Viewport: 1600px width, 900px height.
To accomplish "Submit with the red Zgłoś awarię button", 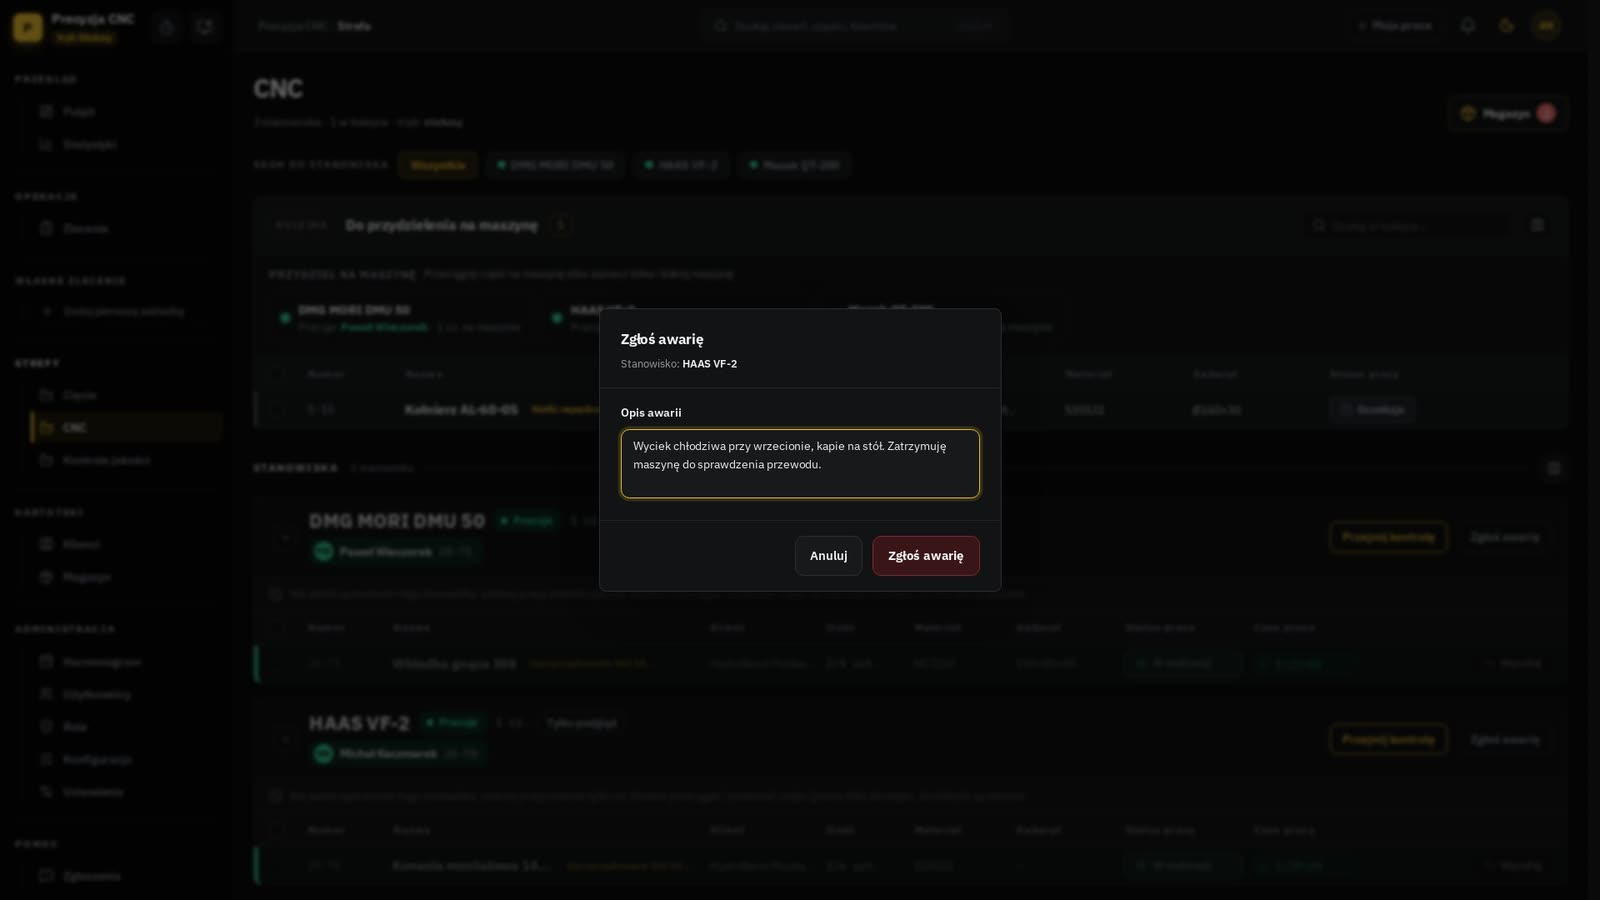I will (x=926, y=556).
